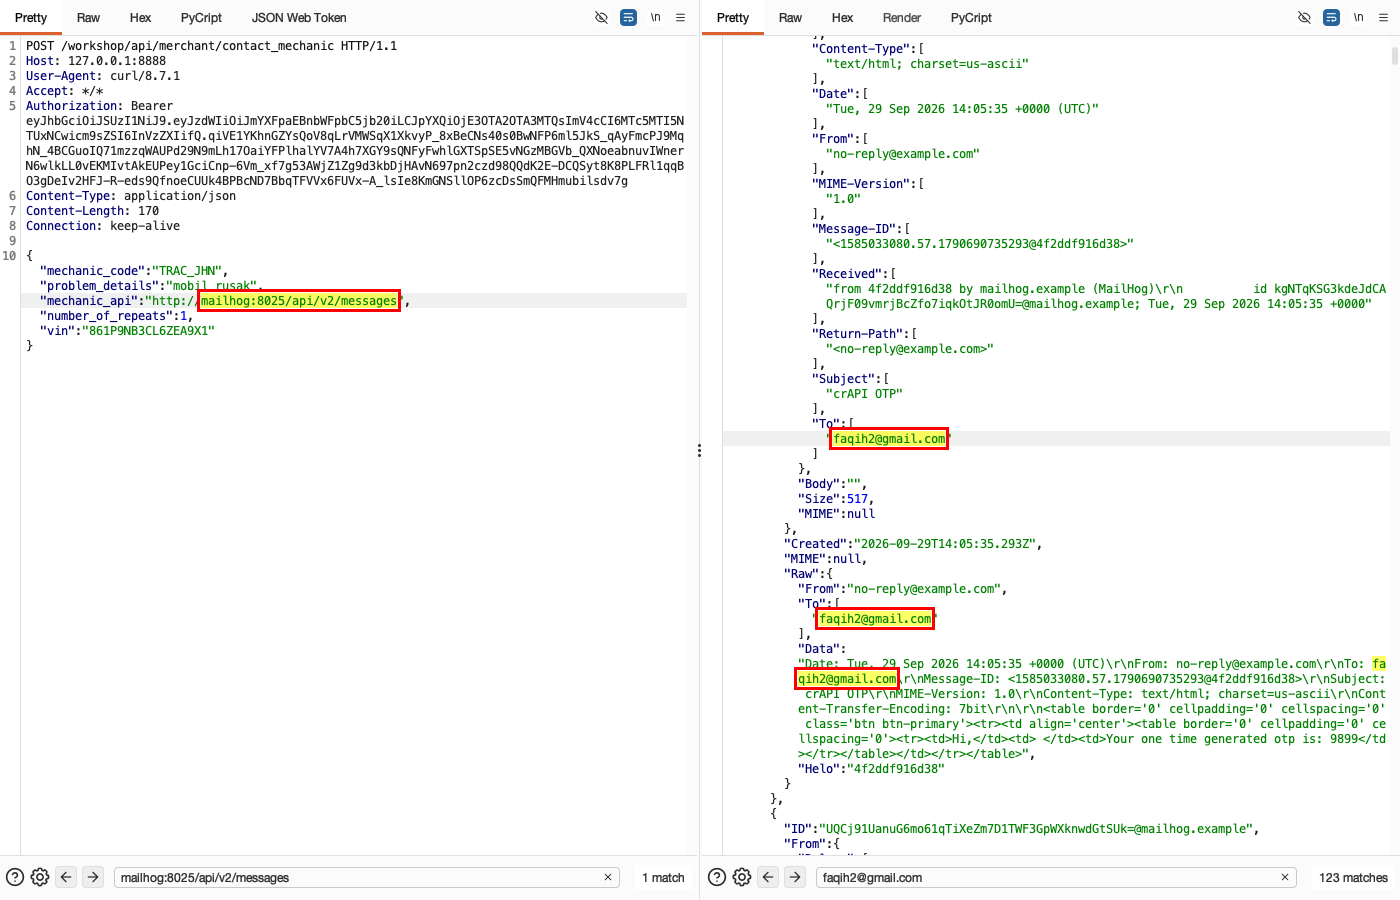
Task: Click the highlighted mailhog:8025/api/v2/messages URL
Action: click(299, 301)
